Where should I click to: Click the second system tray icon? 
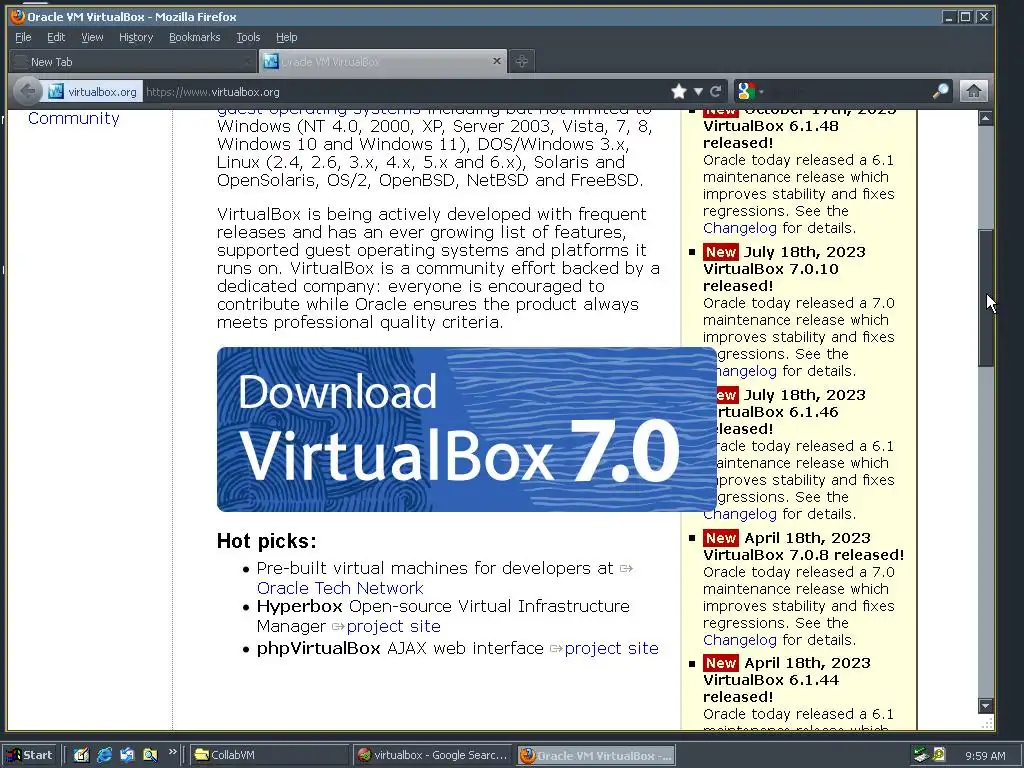[939, 755]
